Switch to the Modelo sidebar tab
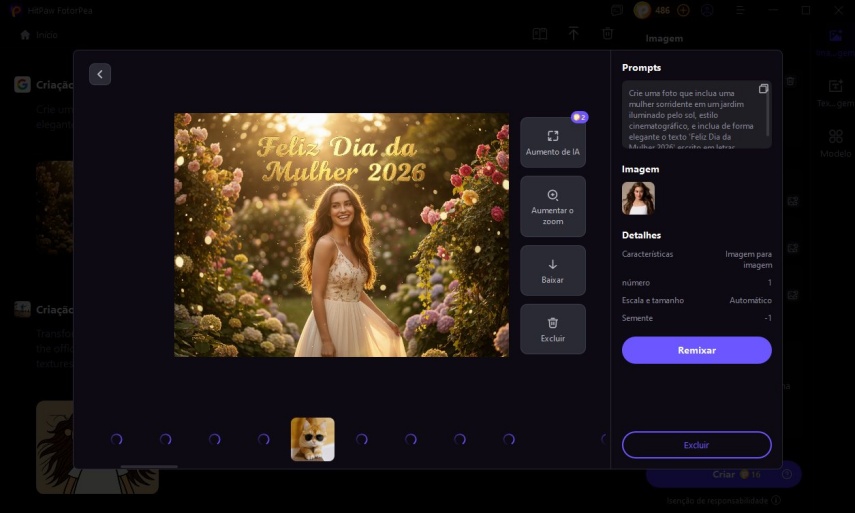855x513 pixels. click(835, 143)
